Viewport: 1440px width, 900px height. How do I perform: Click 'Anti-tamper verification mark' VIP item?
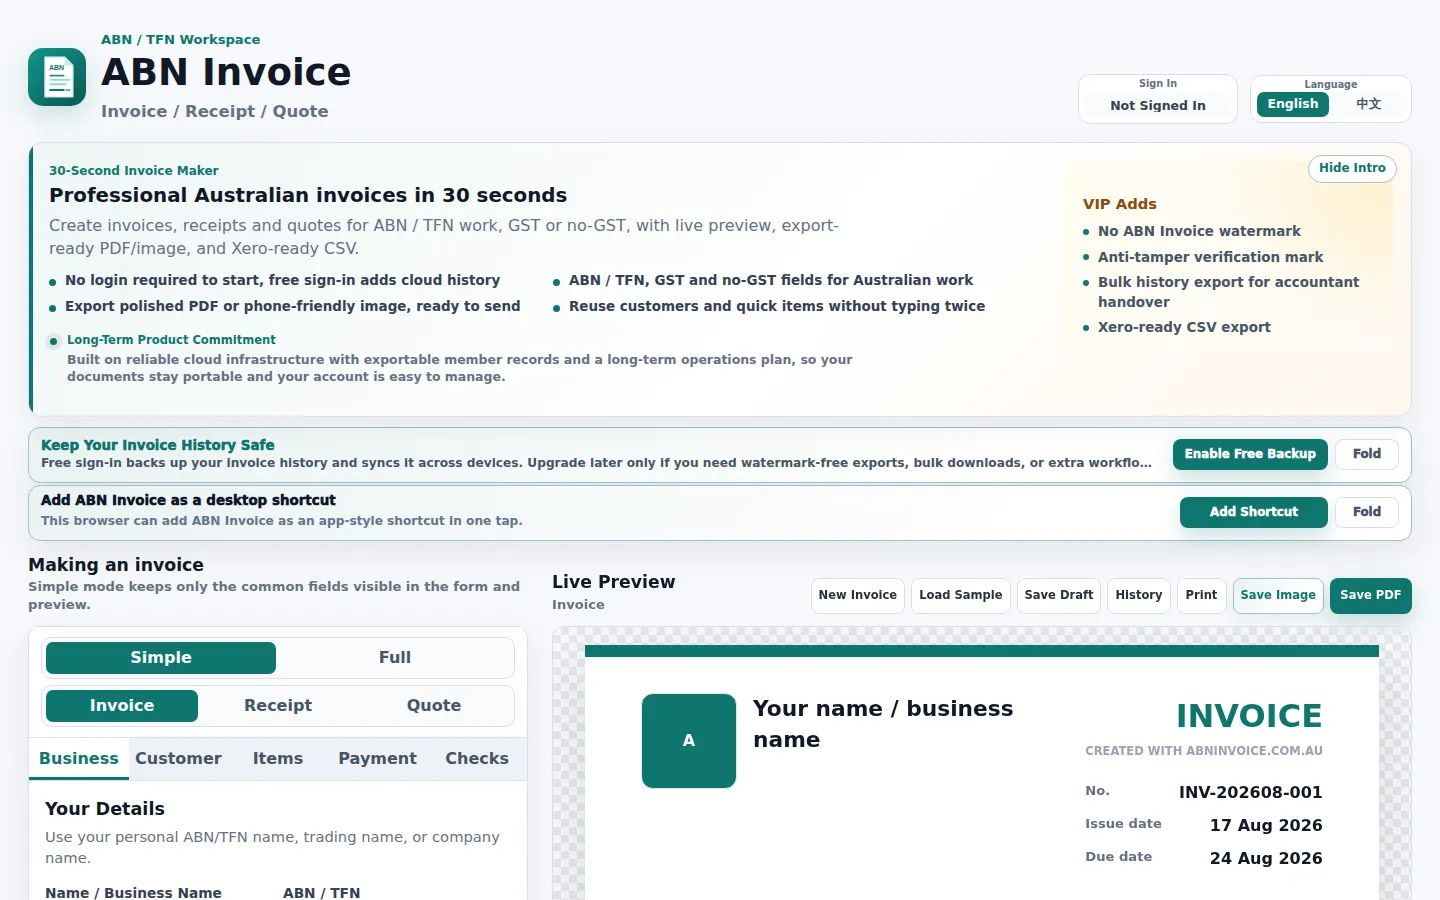point(1210,257)
